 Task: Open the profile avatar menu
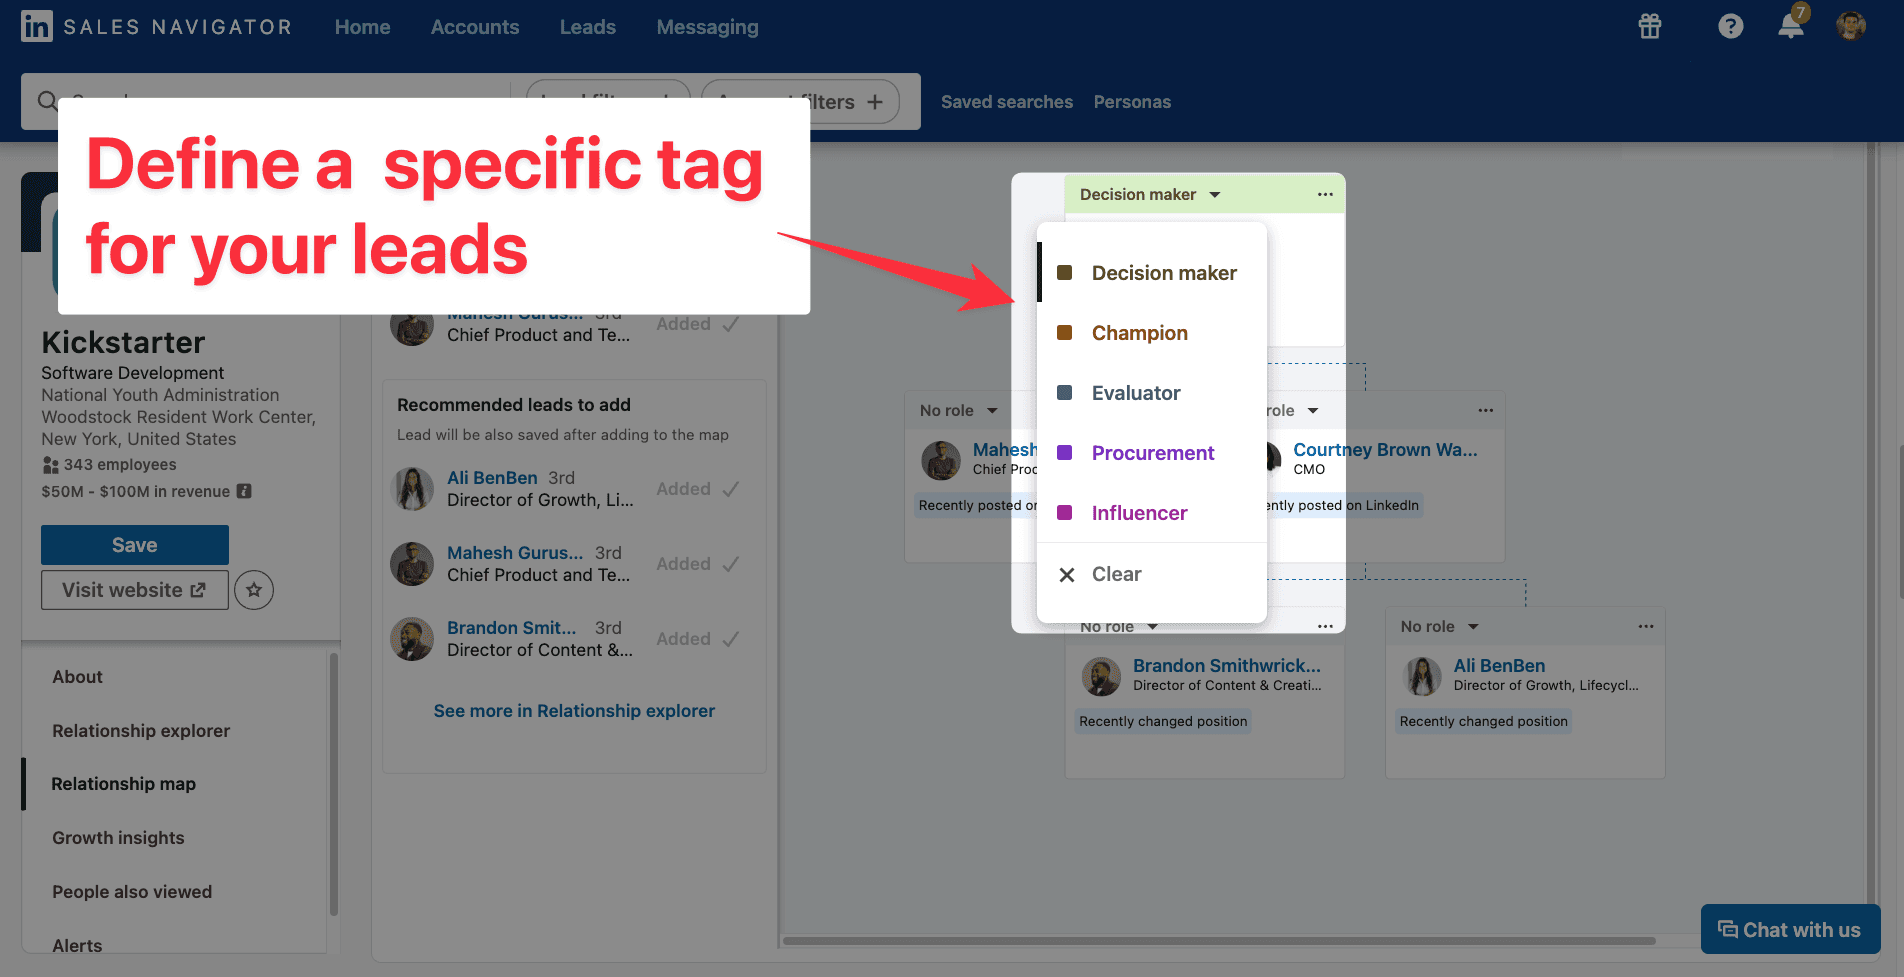(x=1851, y=26)
